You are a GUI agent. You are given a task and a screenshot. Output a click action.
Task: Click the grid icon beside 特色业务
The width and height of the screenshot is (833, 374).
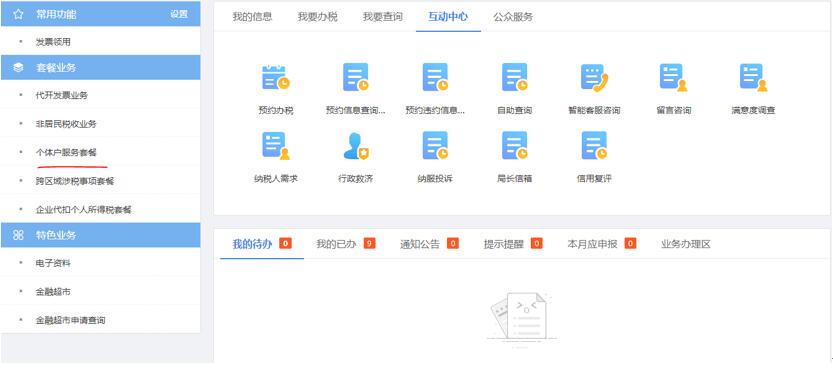click(x=18, y=235)
